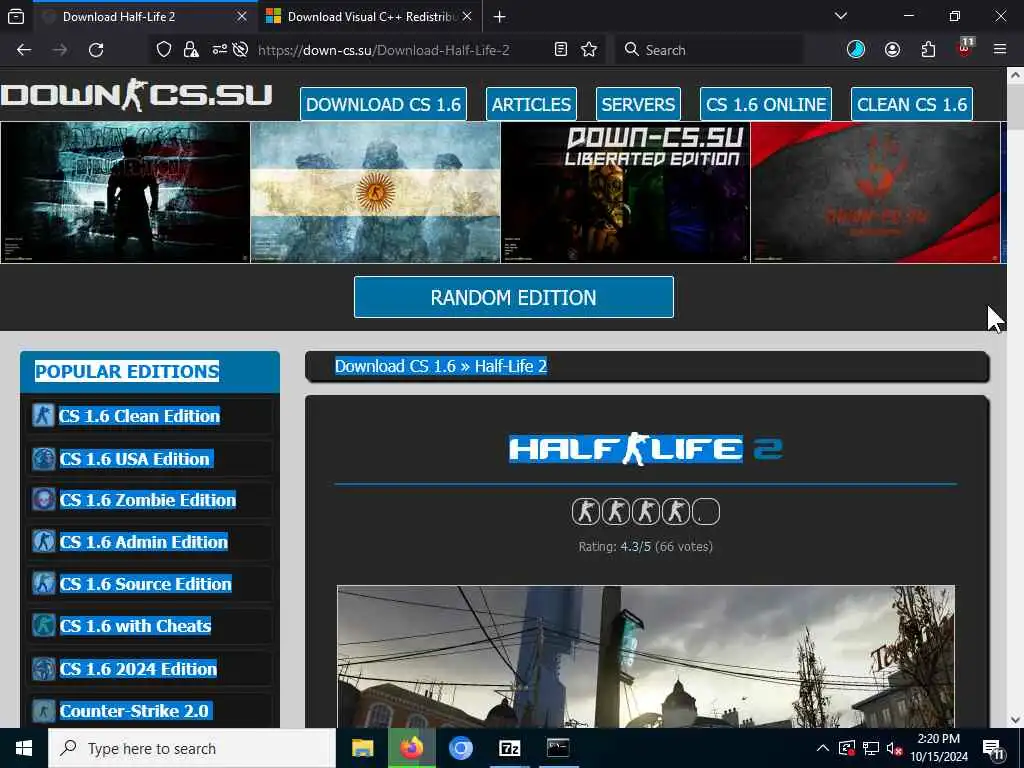This screenshot has height=768, width=1024.
Task: Go back with the browser back arrow
Action: [24, 50]
